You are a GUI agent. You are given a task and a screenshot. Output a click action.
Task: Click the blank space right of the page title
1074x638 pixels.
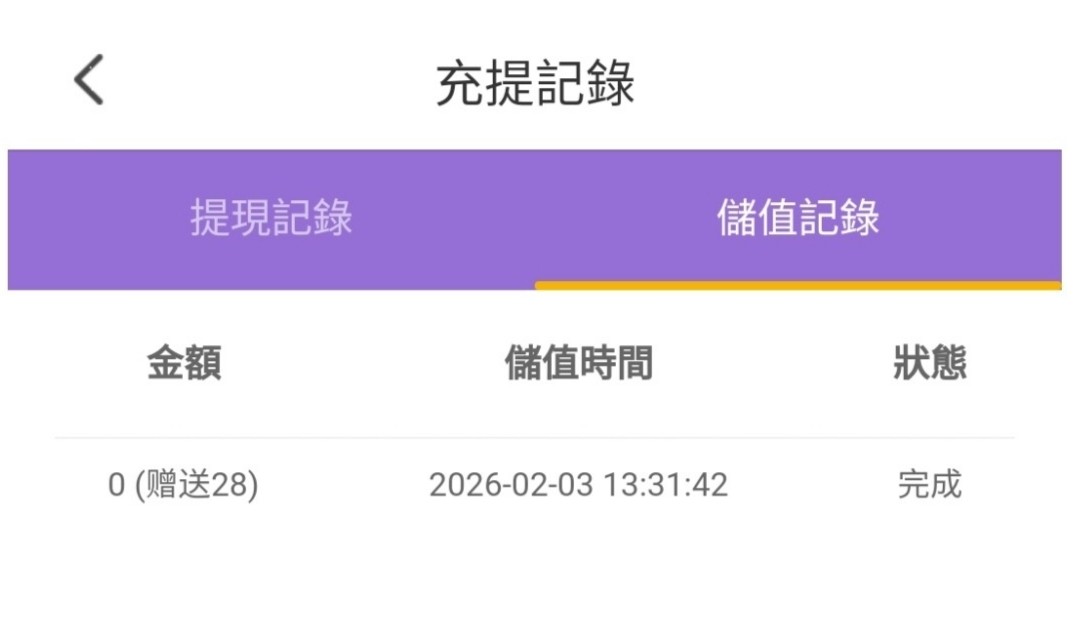[x=850, y=83]
